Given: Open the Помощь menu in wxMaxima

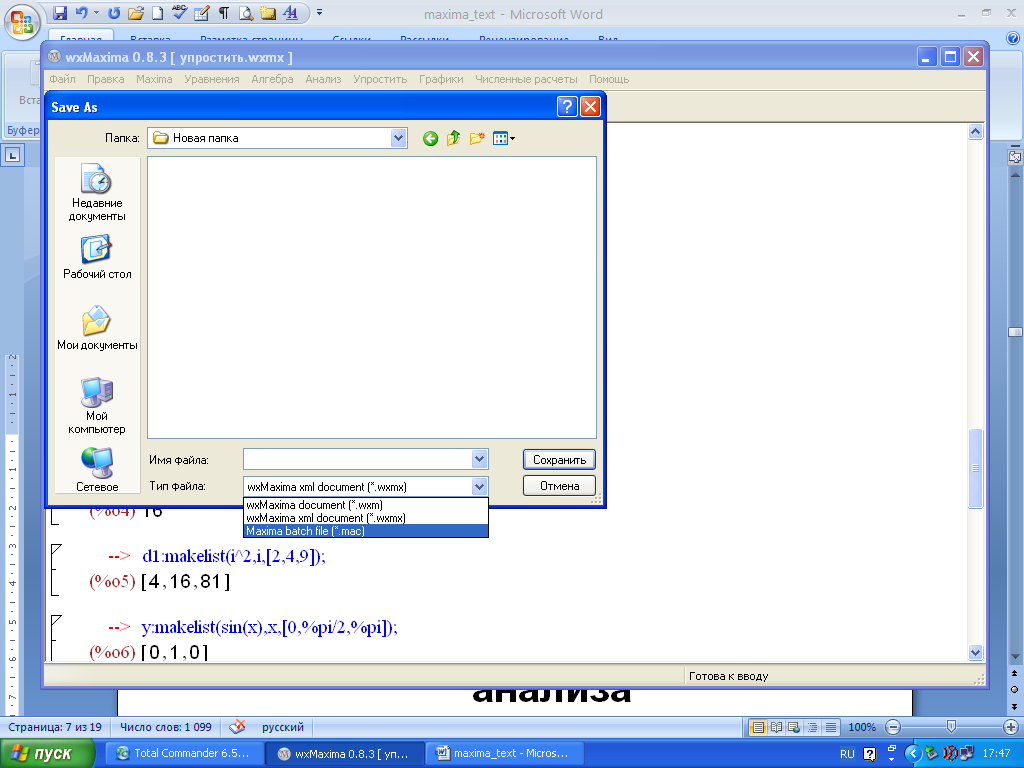Looking at the screenshot, I should click(609, 79).
